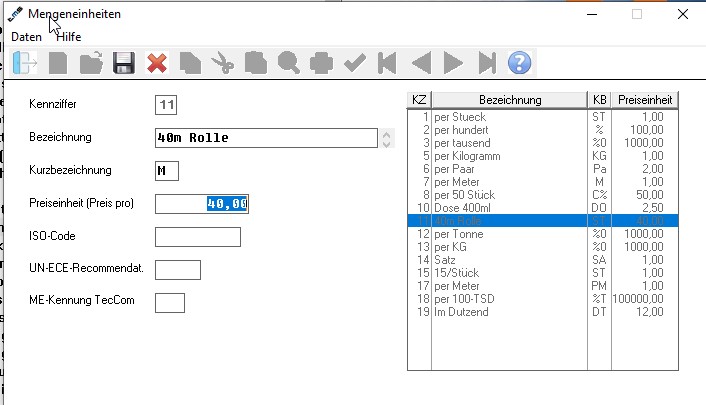
Task: Click the Bezeichnung column header
Action: tap(510, 100)
